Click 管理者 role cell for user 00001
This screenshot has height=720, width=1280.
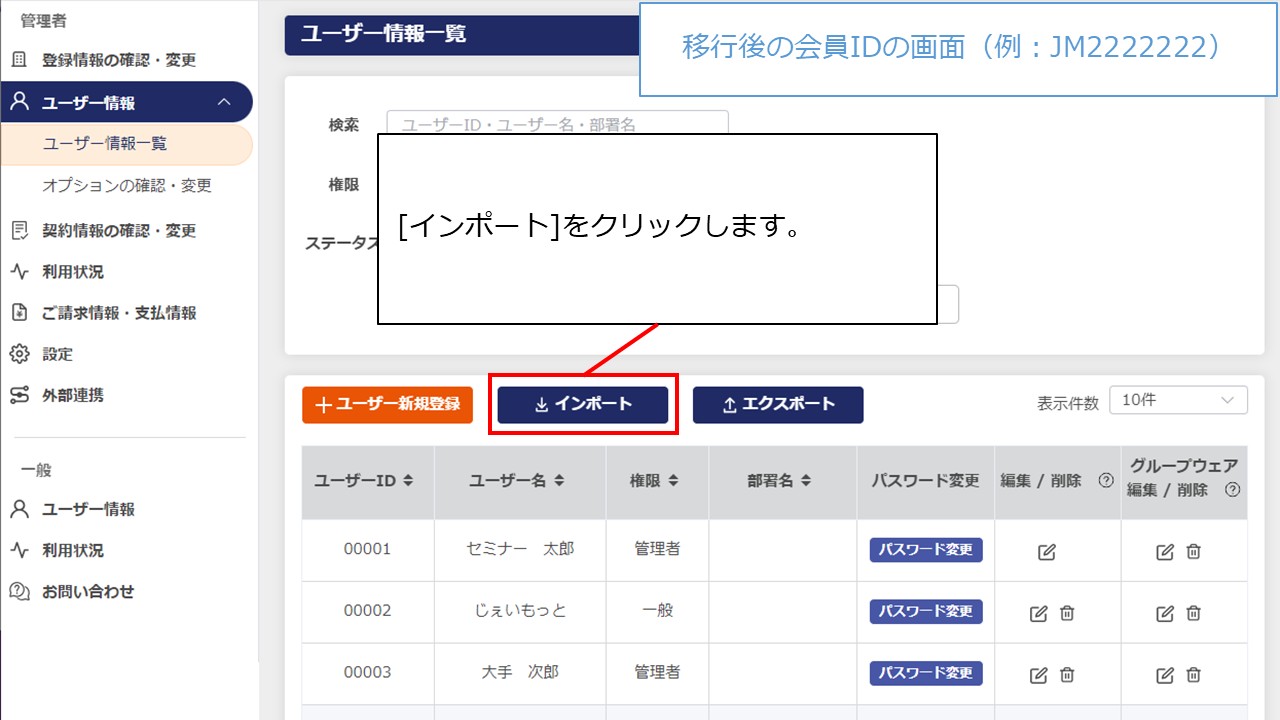tap(657, 549)
